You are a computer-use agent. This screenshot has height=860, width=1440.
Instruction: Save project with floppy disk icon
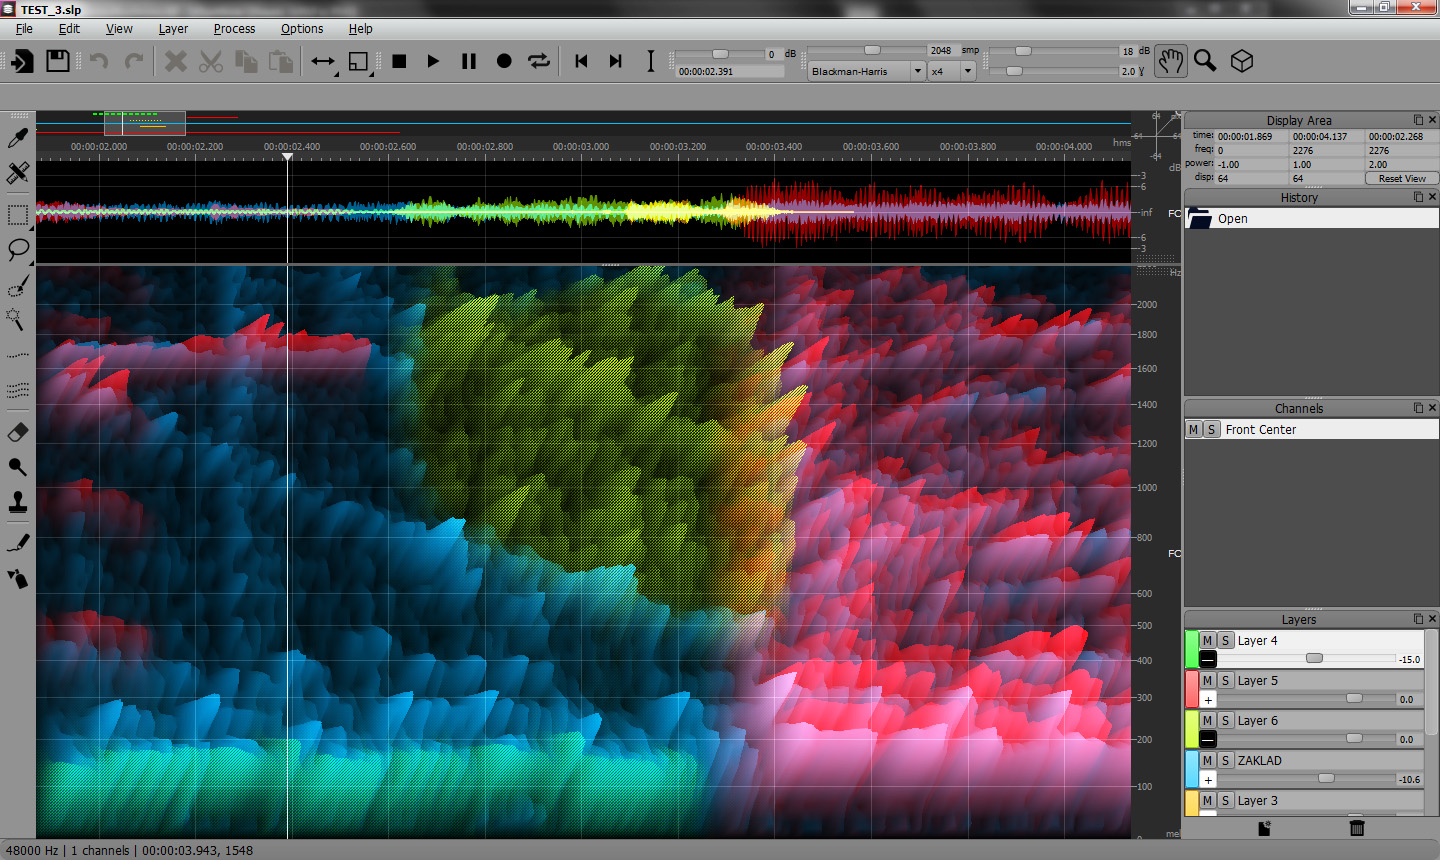tap(58, 61)
